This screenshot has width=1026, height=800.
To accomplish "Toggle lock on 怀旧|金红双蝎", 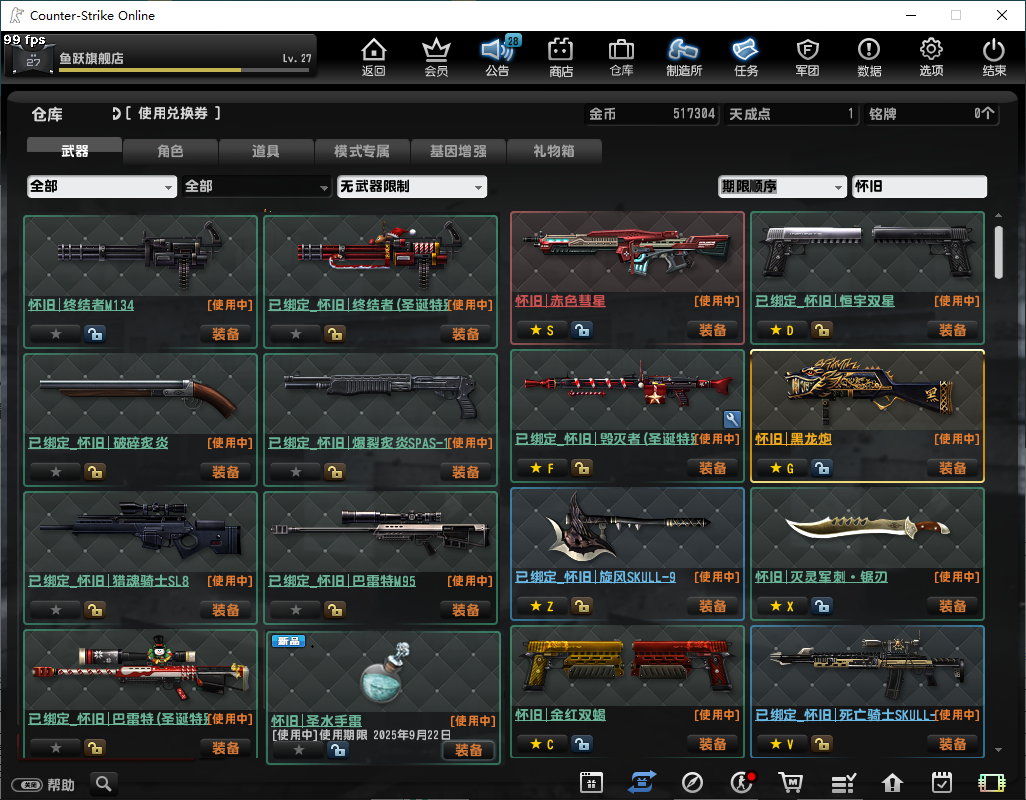I will 581,744.
